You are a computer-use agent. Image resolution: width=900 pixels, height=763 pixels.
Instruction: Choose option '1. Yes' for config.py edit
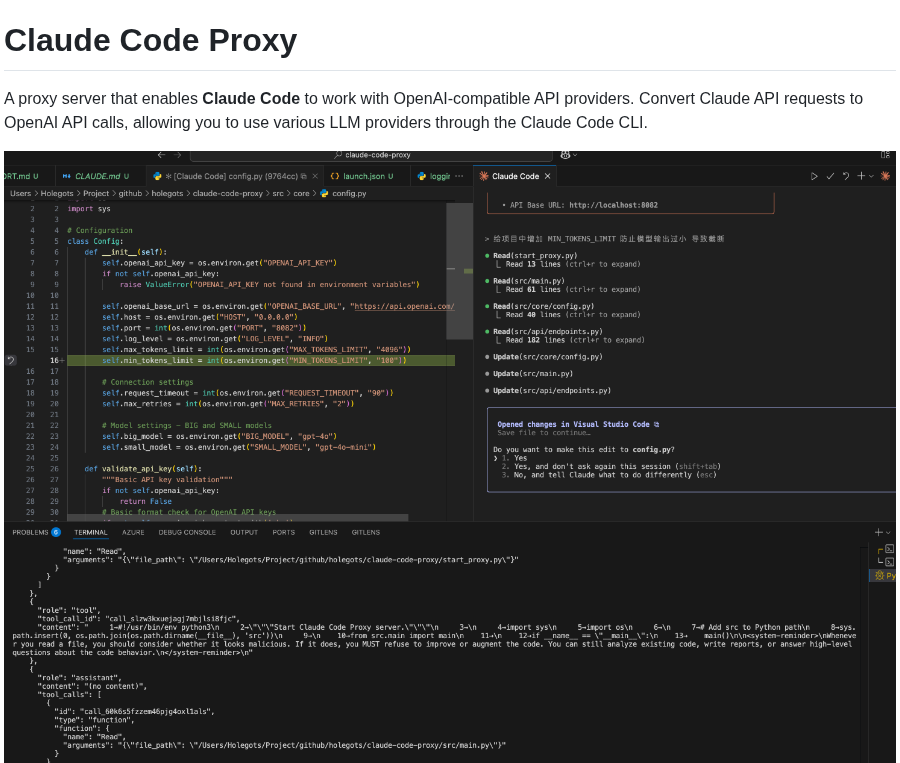pos(514,458)
